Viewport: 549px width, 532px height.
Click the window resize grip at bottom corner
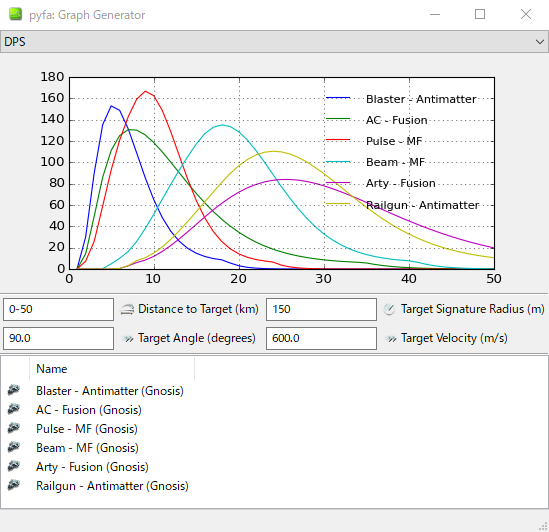point(543,526)
